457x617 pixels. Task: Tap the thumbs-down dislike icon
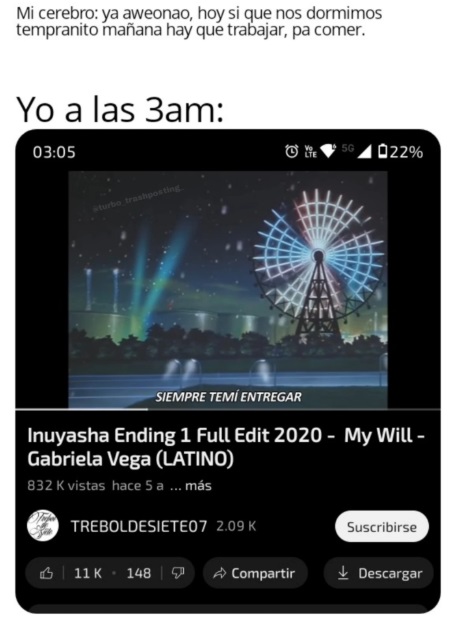[178, 573]
